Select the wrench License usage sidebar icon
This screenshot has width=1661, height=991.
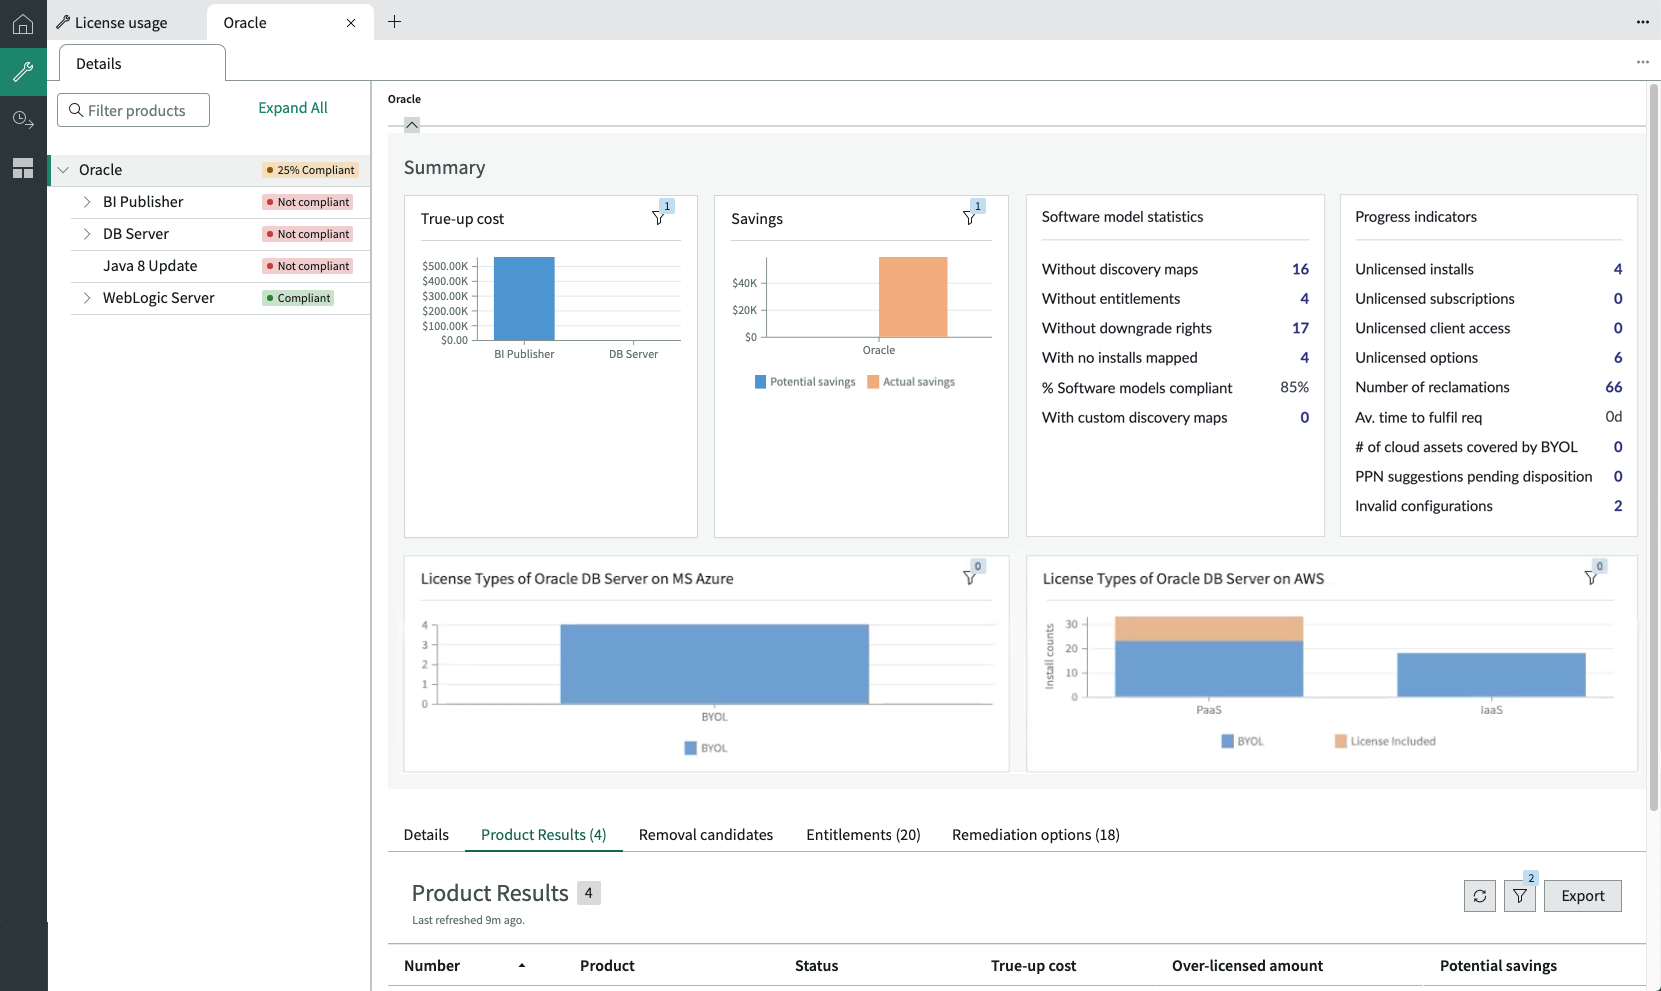coord(23,72)
